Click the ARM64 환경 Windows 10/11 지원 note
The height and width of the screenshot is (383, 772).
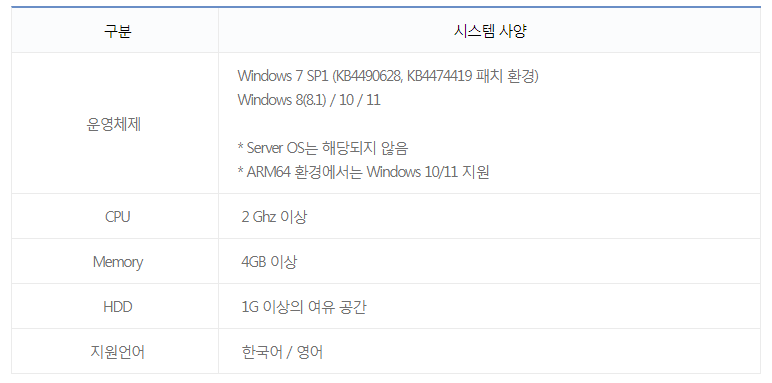tap(363, 172)
